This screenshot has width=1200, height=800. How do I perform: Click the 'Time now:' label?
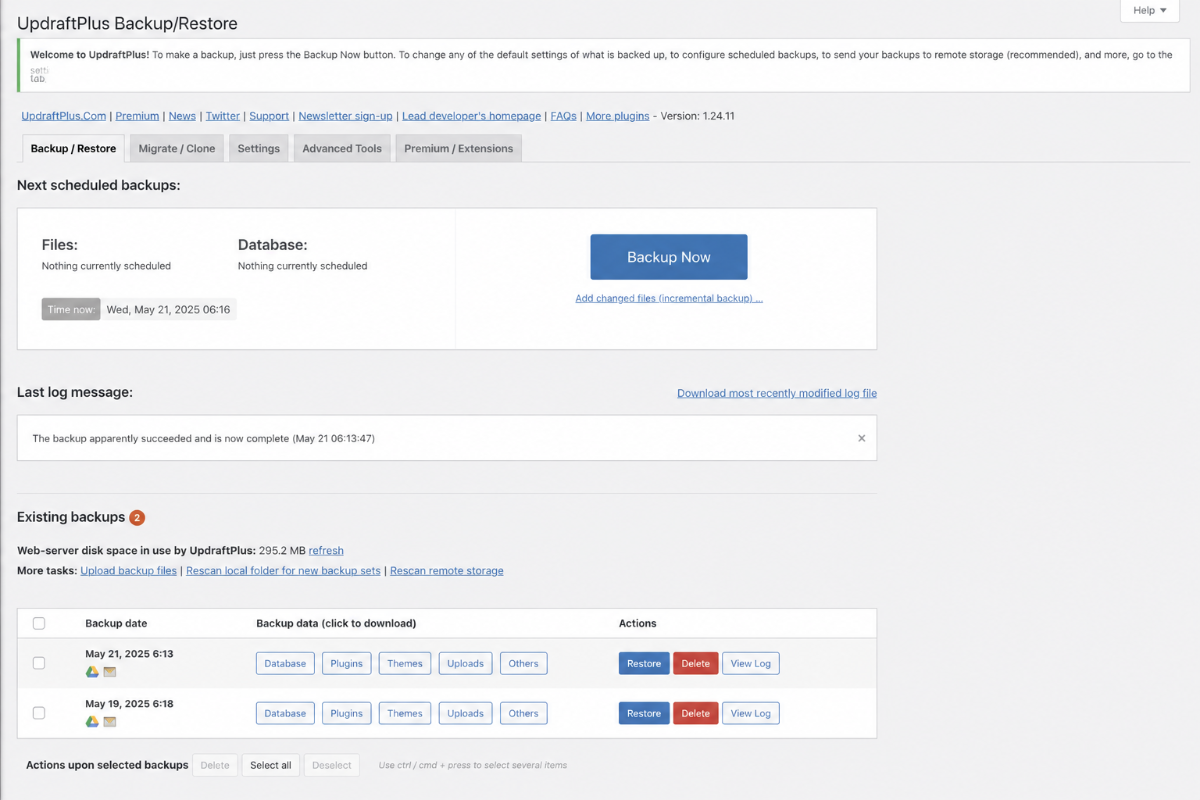point(71,310)
